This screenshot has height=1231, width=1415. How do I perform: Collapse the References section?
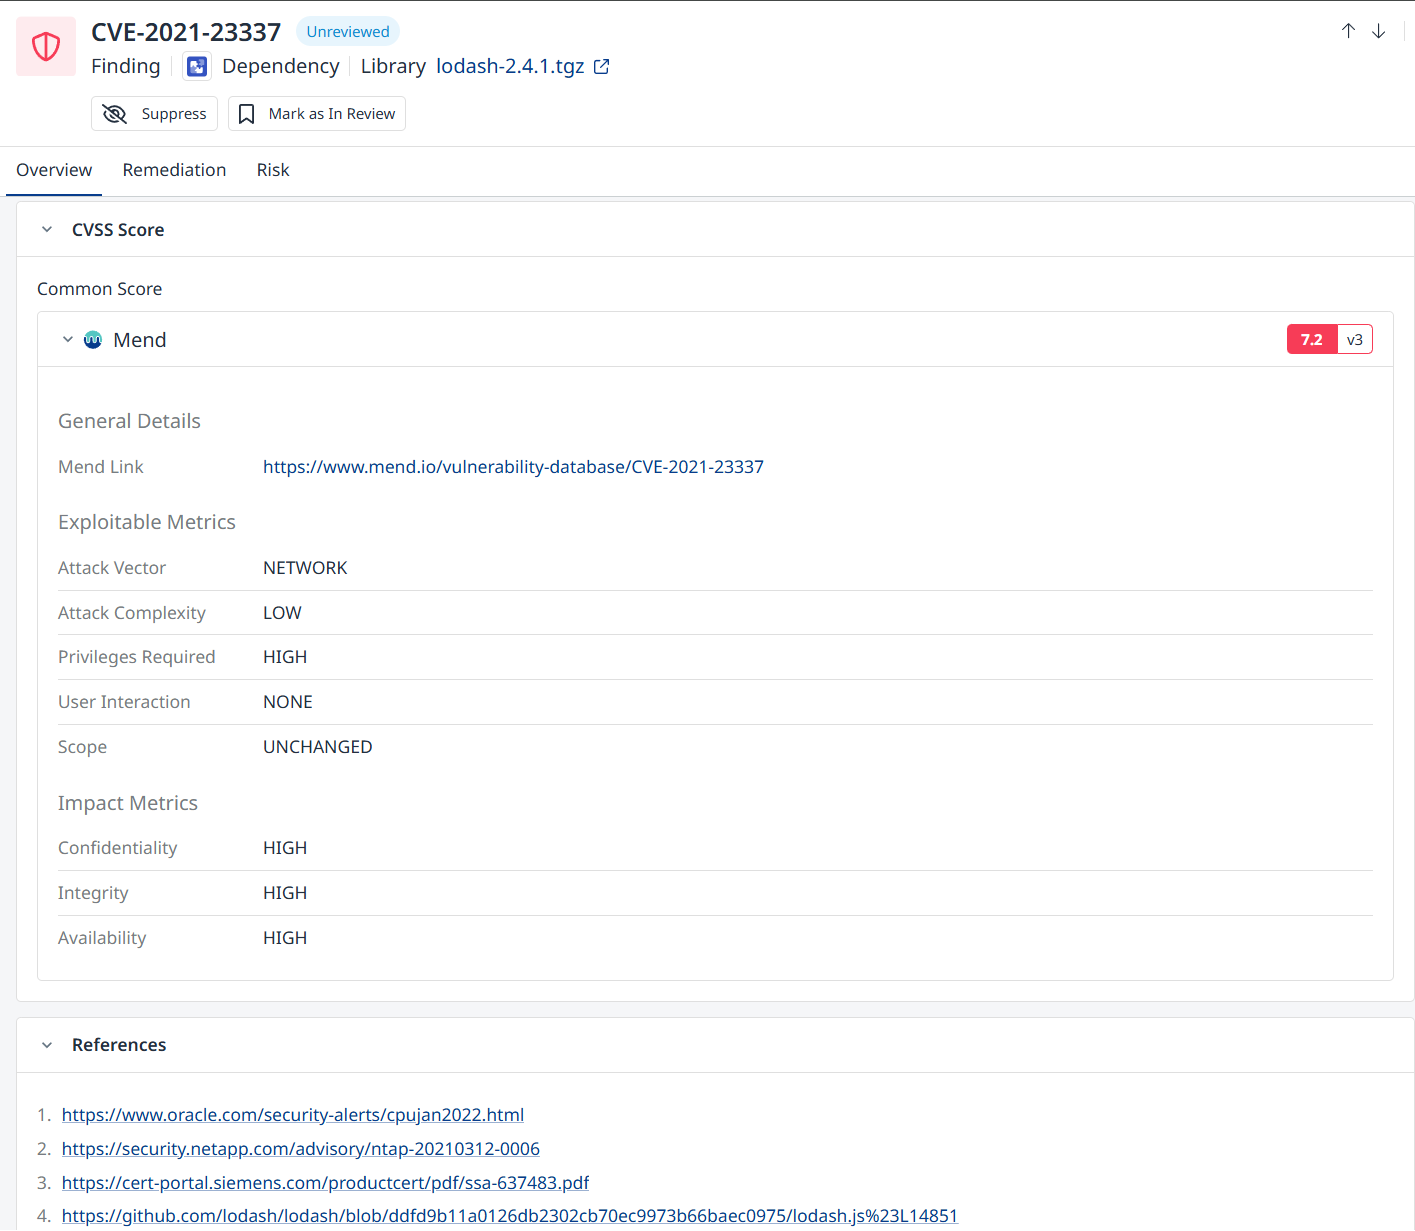coord(47,1045)
